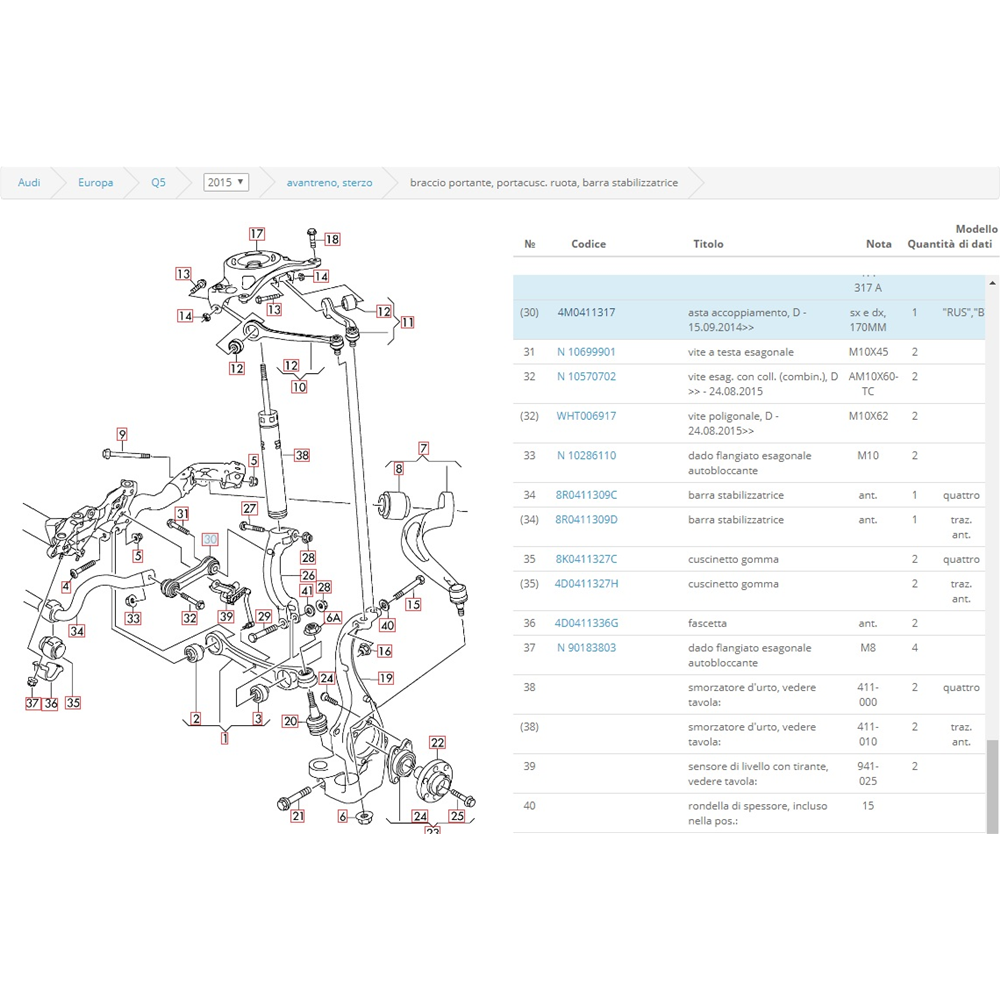Click the title 'fascetta' in row 36
Image resolution: width=1000 pixels, height=1000 pixels.
(707, 623)
